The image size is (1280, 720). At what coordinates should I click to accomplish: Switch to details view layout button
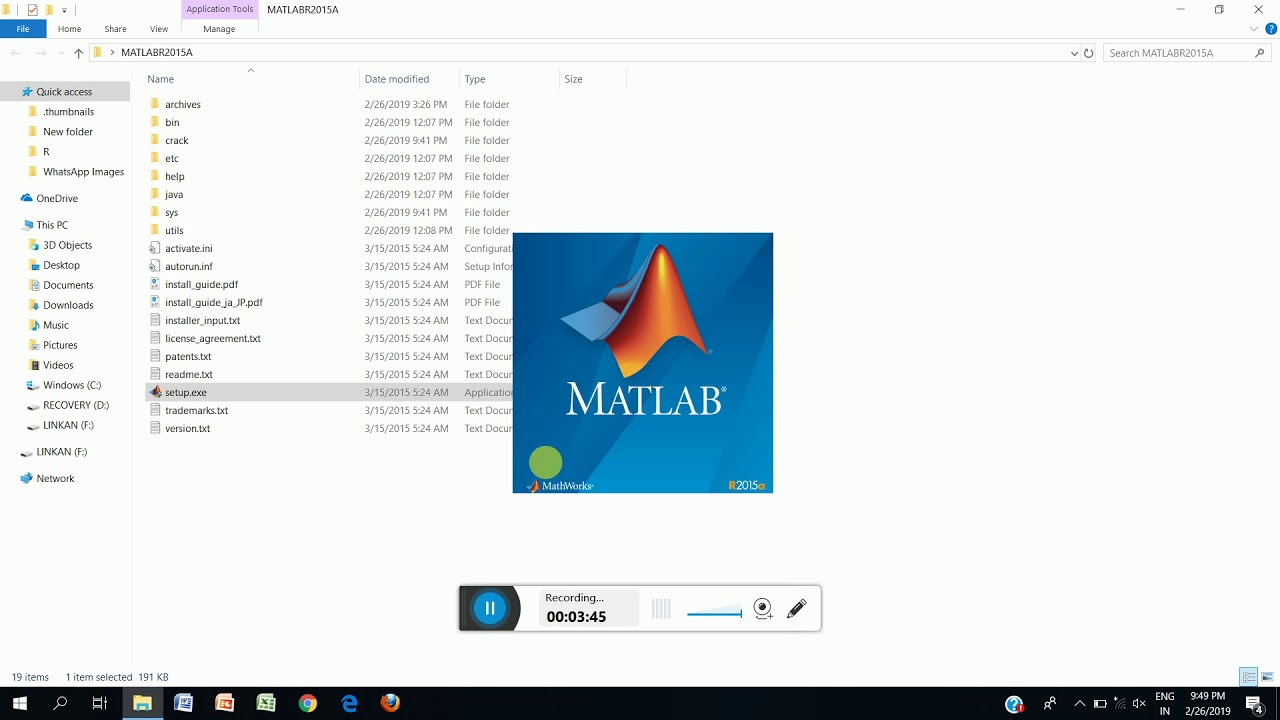[x=1248, y=677]
